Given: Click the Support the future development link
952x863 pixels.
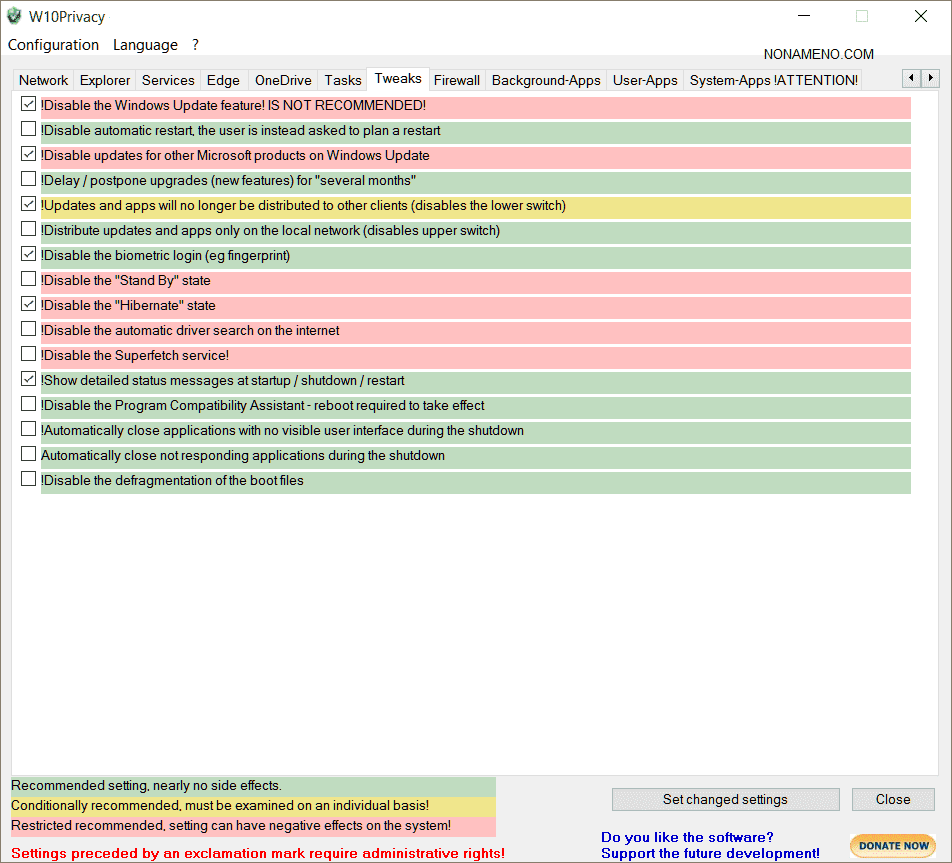Looking at the screenshot, I should [710, 853].
